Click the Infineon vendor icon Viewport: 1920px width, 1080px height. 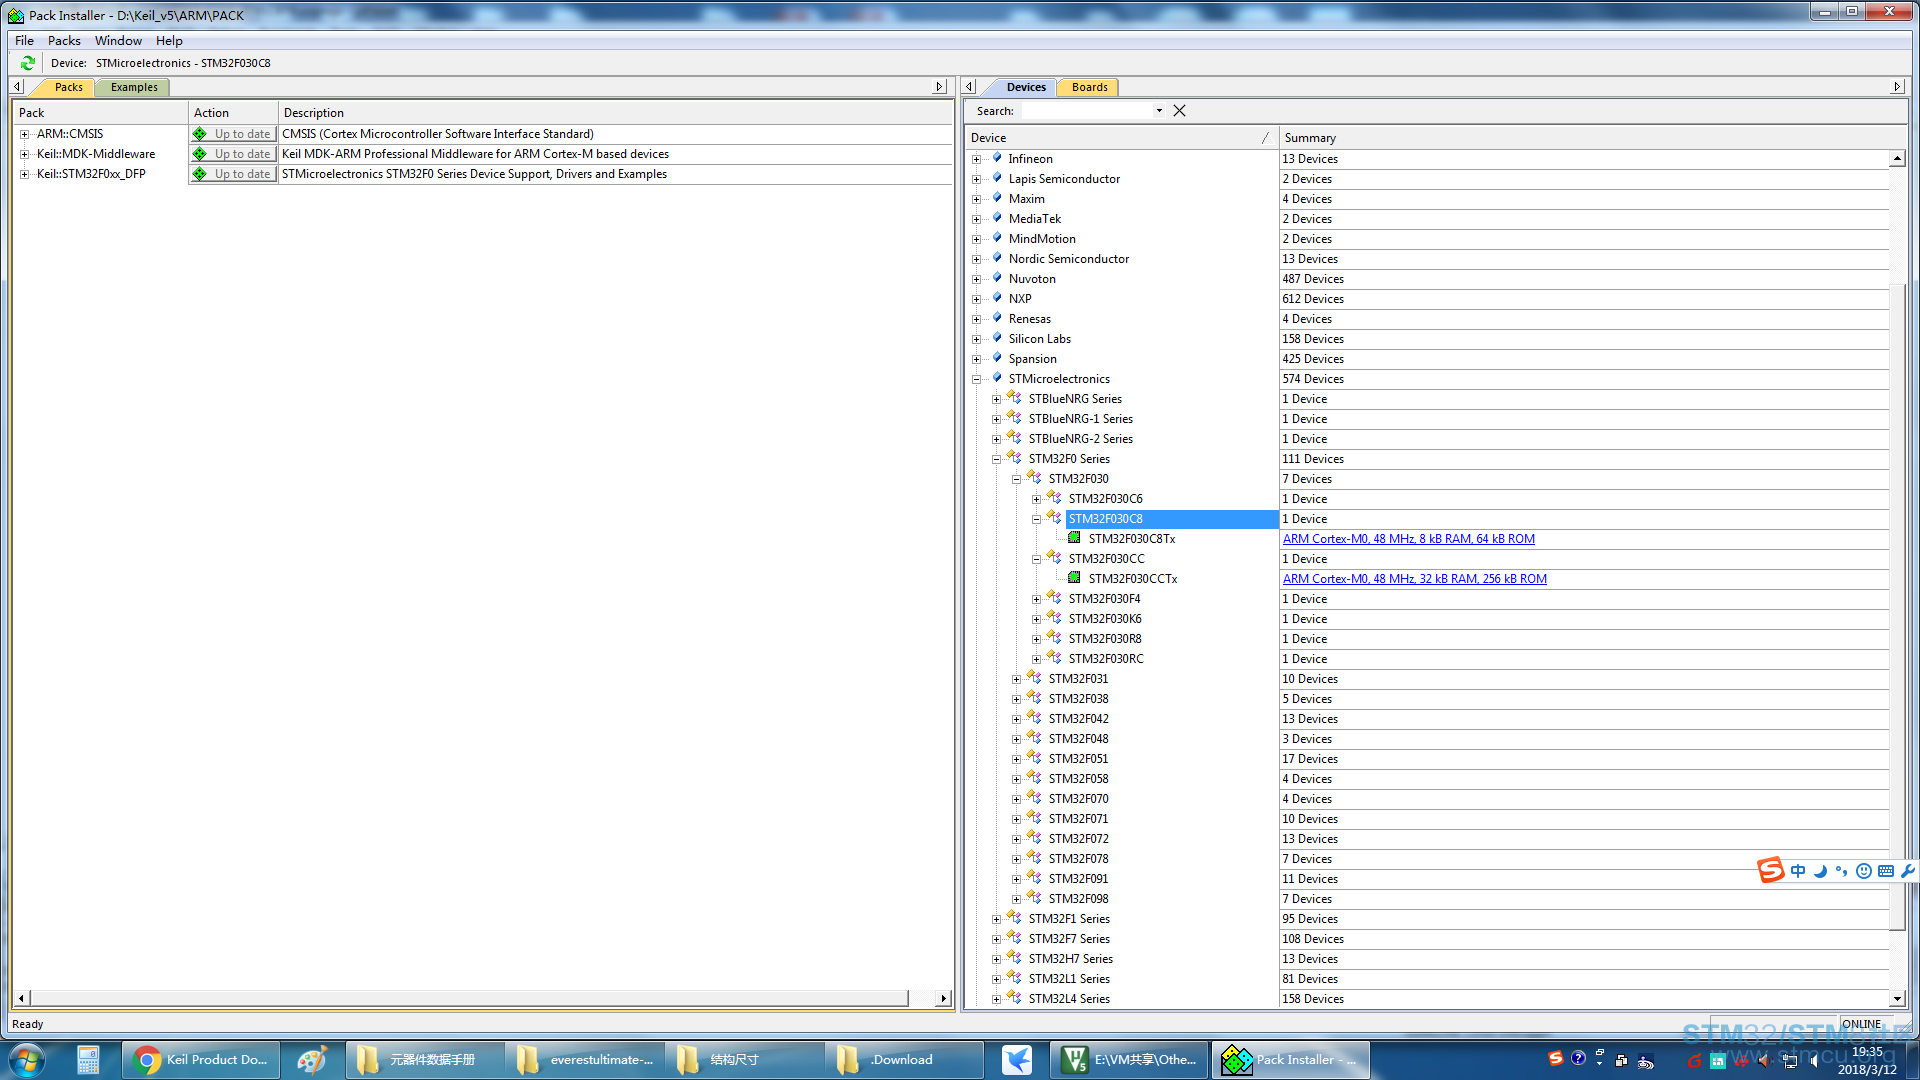(997, 158)
